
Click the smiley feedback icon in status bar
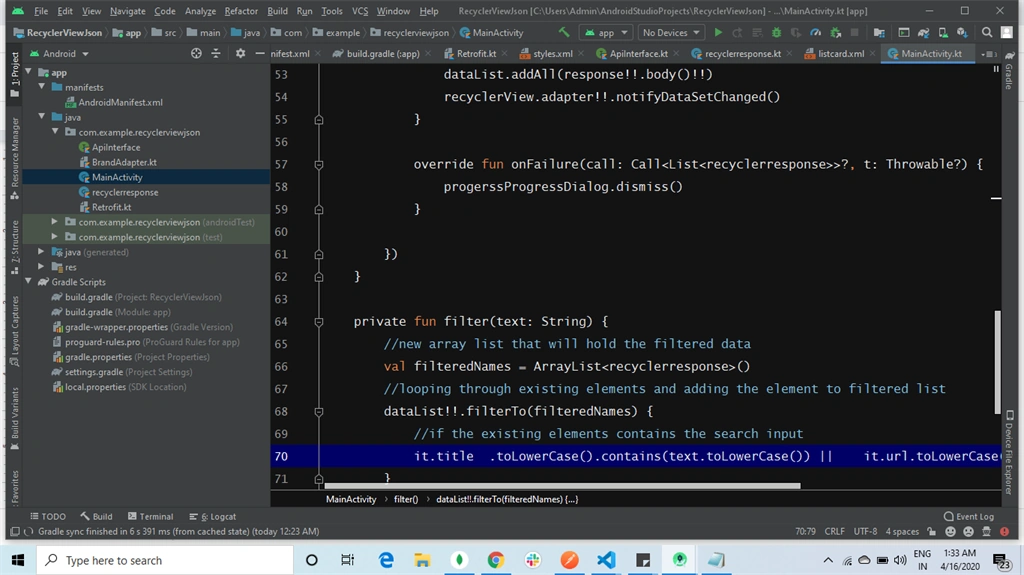pyautogui.click(x=951, y=531)
